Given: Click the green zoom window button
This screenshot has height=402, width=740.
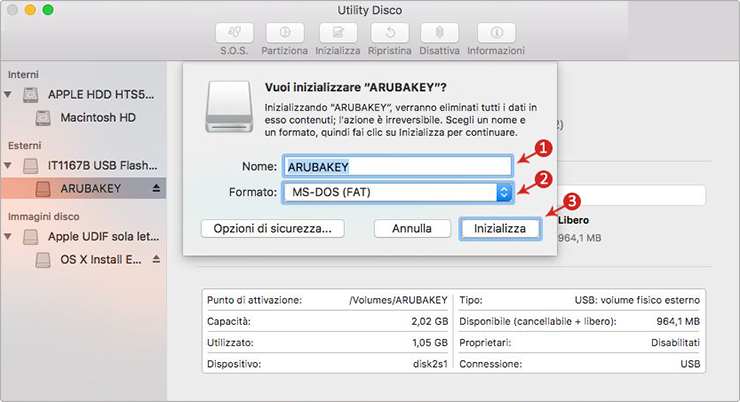Looking at the screenshot, I should [x=48, y=10].
